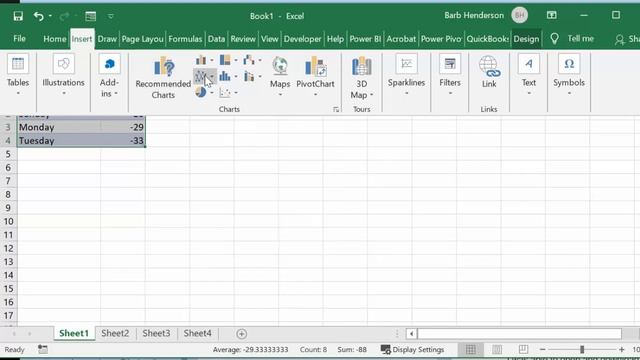Open Charts dialog launcher arrow

point(336,109)
